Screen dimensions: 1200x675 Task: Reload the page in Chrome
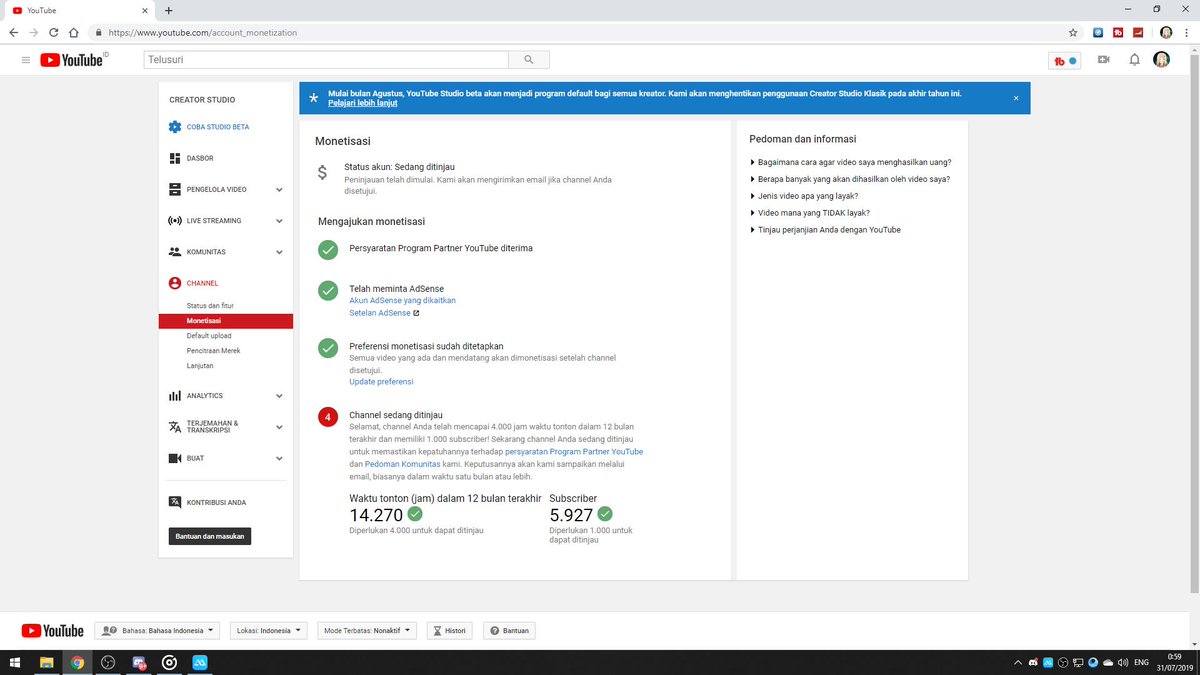click(53, 32)
